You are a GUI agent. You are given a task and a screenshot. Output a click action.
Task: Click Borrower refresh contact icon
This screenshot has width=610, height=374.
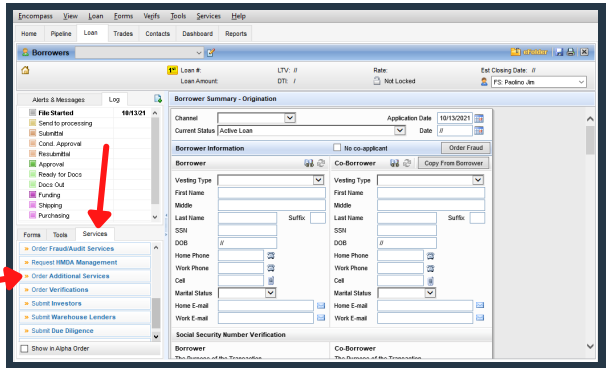321,163
